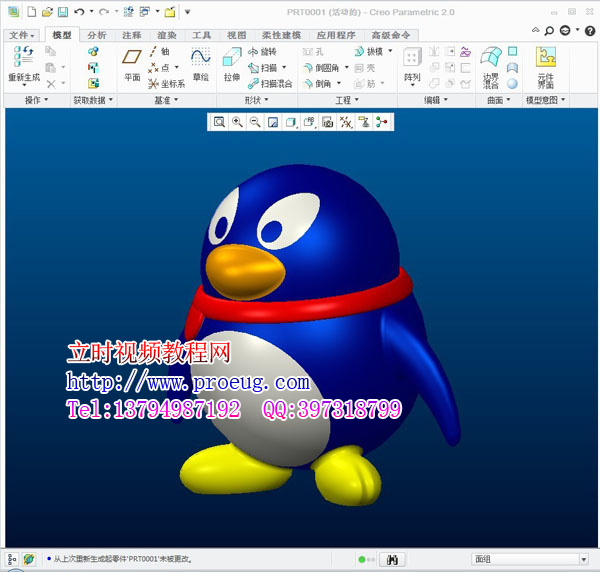Open the Datum Display Filters icon

tap(346, 122)
